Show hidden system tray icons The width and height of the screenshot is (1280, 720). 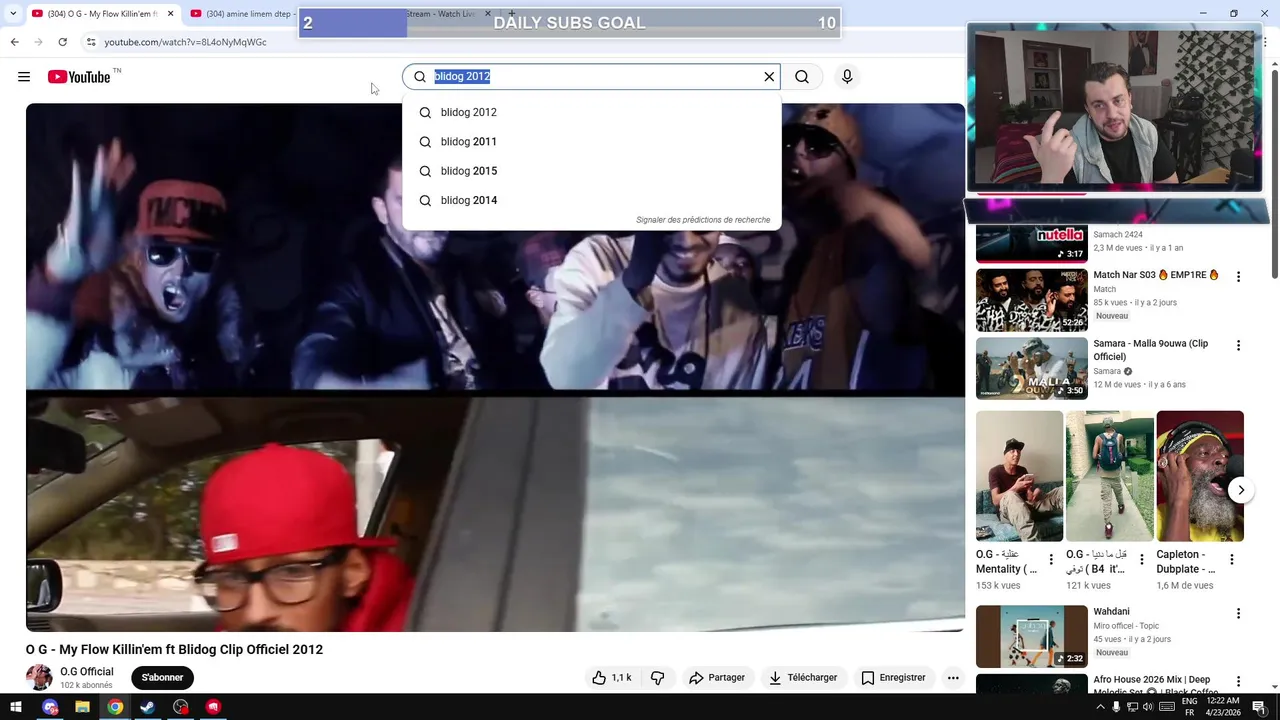point(1101,707)
